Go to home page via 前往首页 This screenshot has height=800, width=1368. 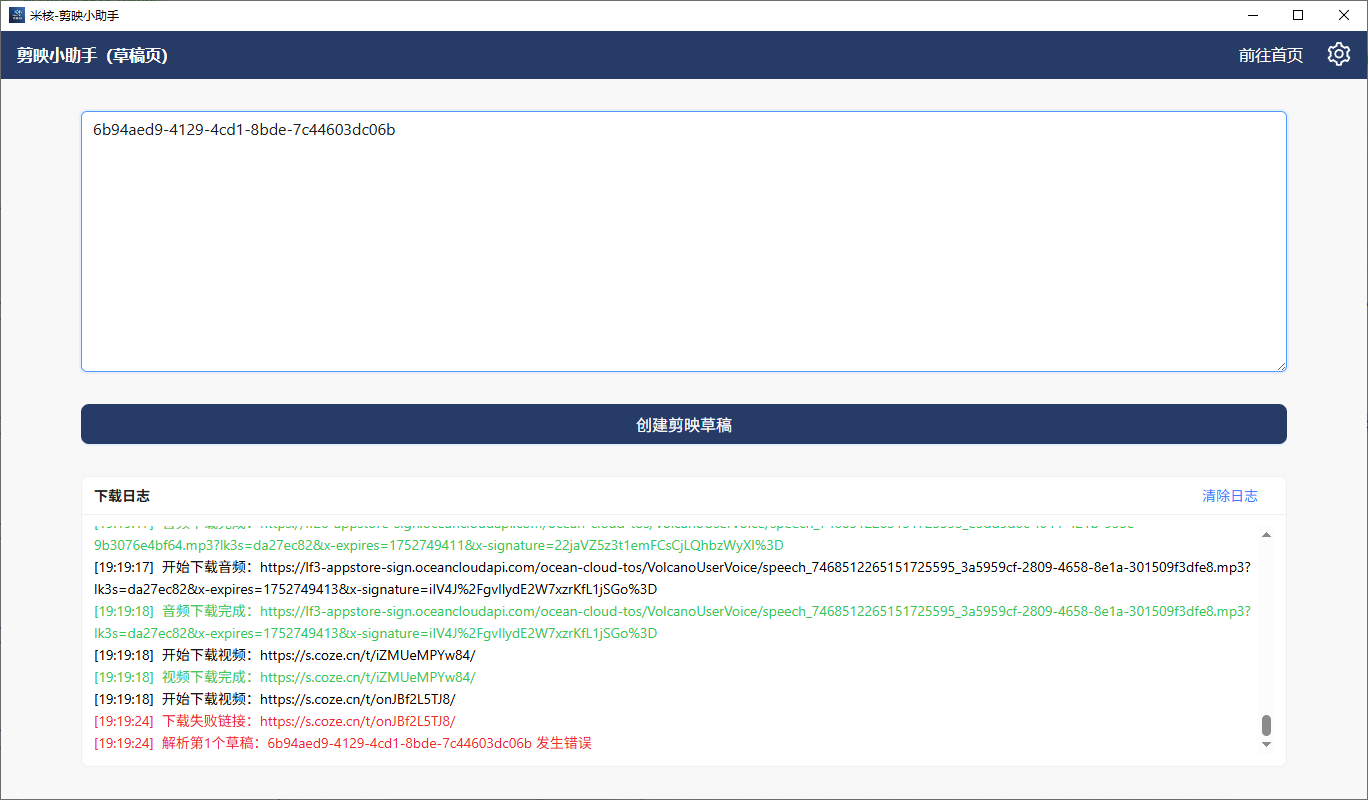1270,56
